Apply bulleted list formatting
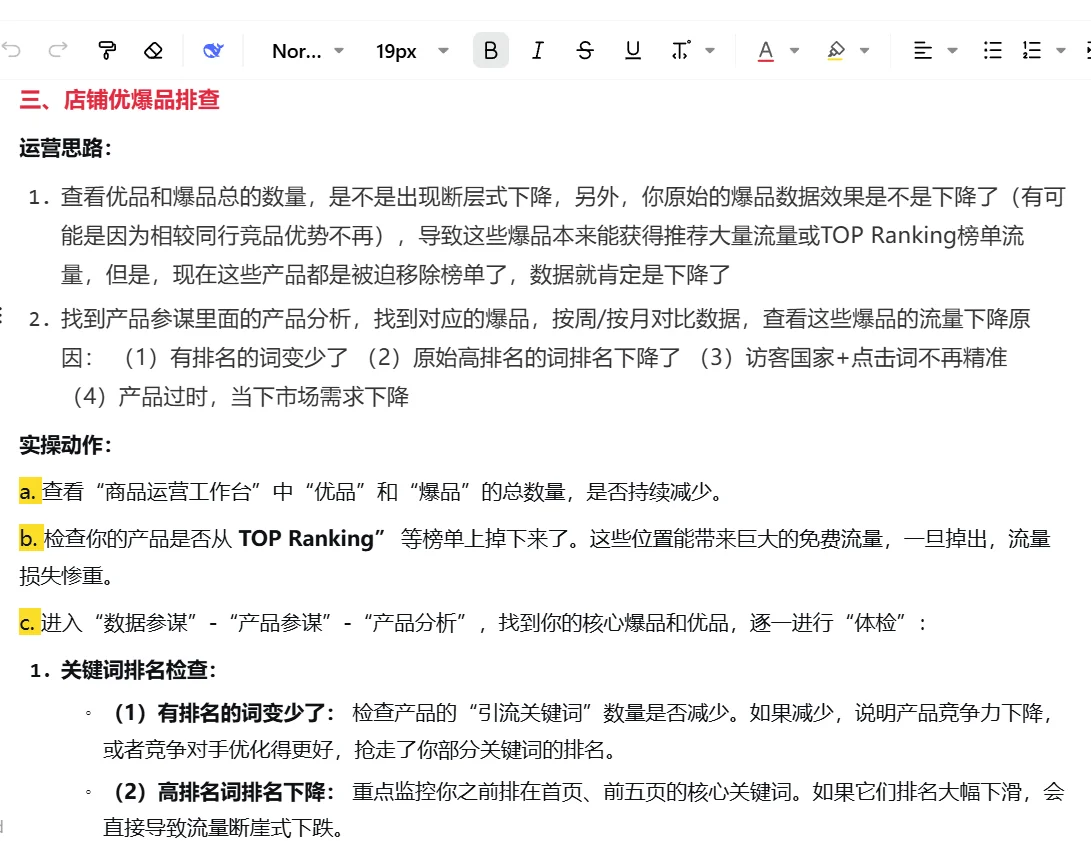 (993, 50)
